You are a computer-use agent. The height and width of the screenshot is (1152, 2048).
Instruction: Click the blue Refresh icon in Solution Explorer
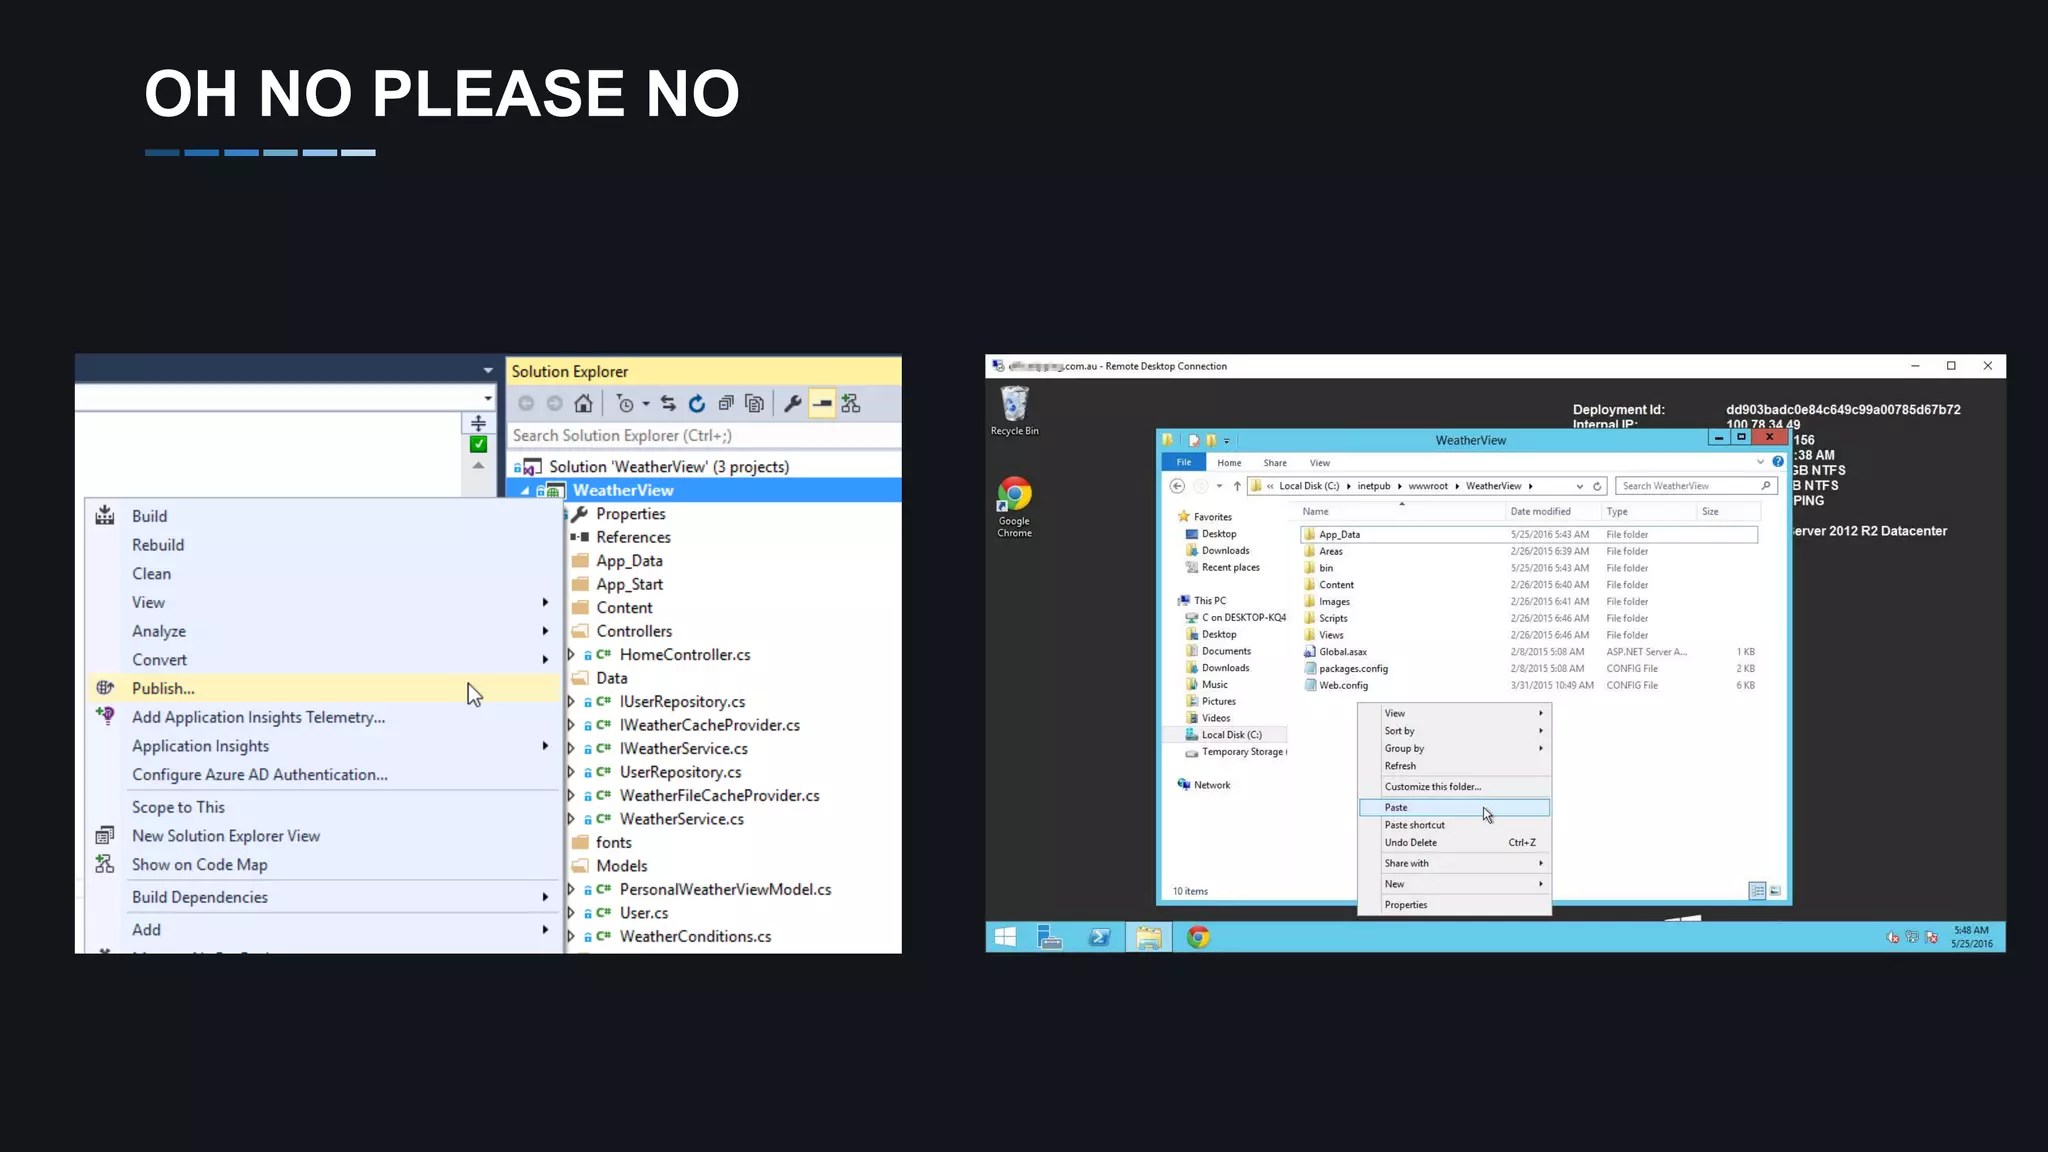697,404
